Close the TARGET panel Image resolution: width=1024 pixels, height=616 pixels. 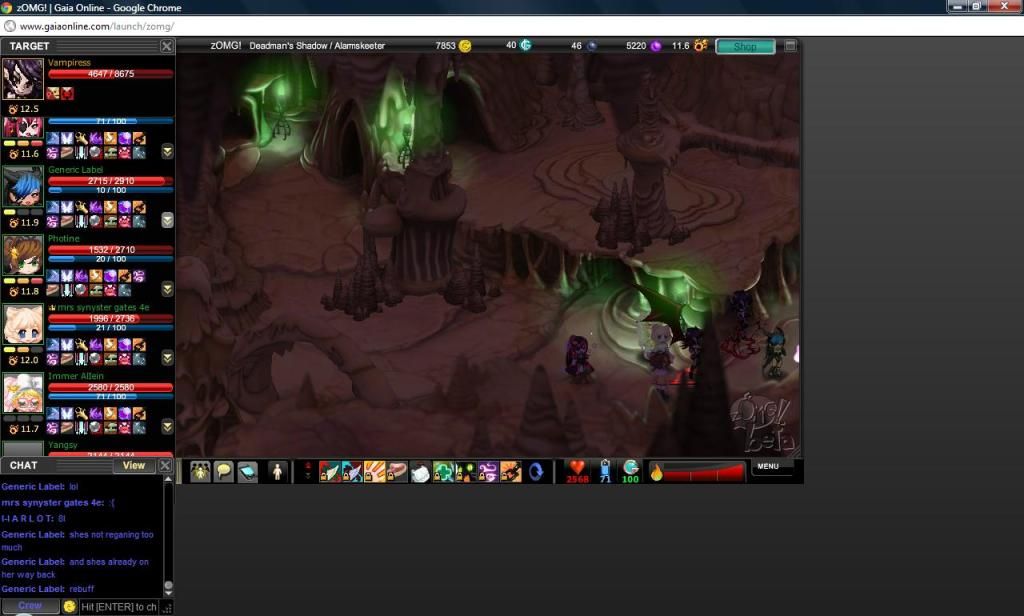point(167,46)
